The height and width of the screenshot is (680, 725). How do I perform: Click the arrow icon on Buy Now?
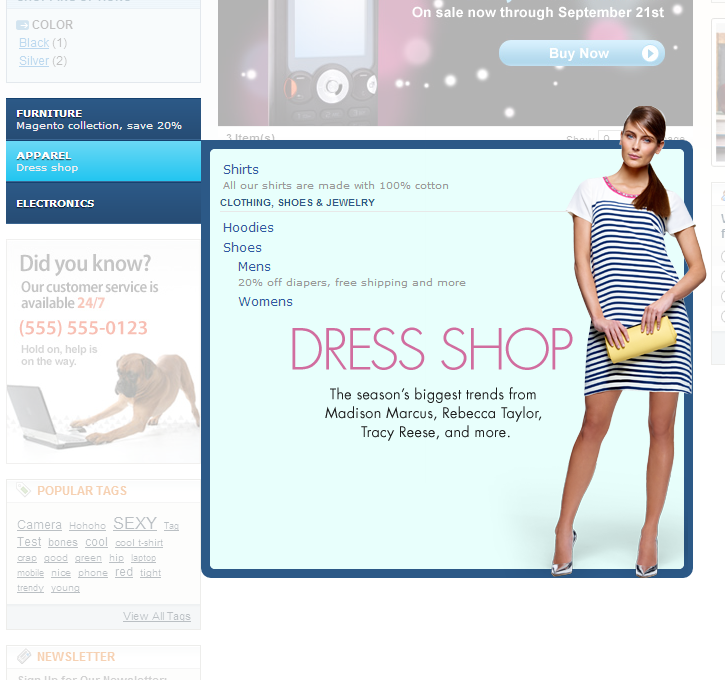click(650, 54)
